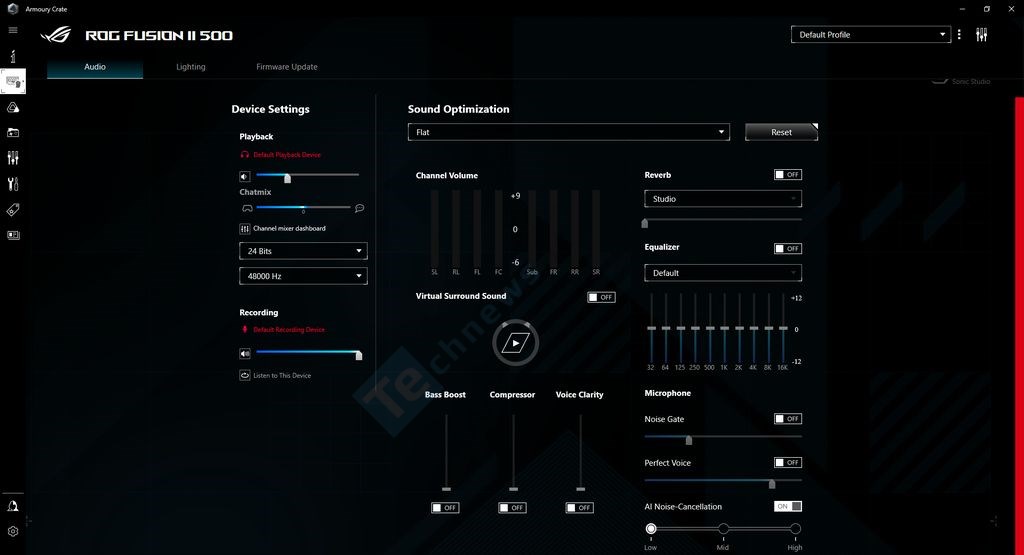Open user notifications icon at sidebar bottom

[x=12, y=506]
